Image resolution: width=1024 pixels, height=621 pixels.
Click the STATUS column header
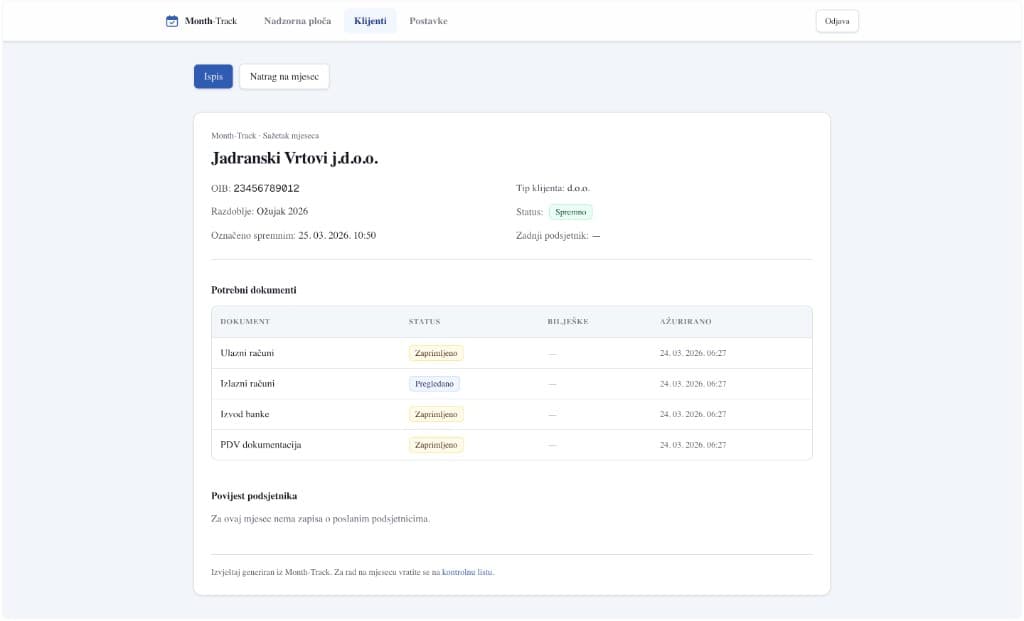[x=425, y=322]
